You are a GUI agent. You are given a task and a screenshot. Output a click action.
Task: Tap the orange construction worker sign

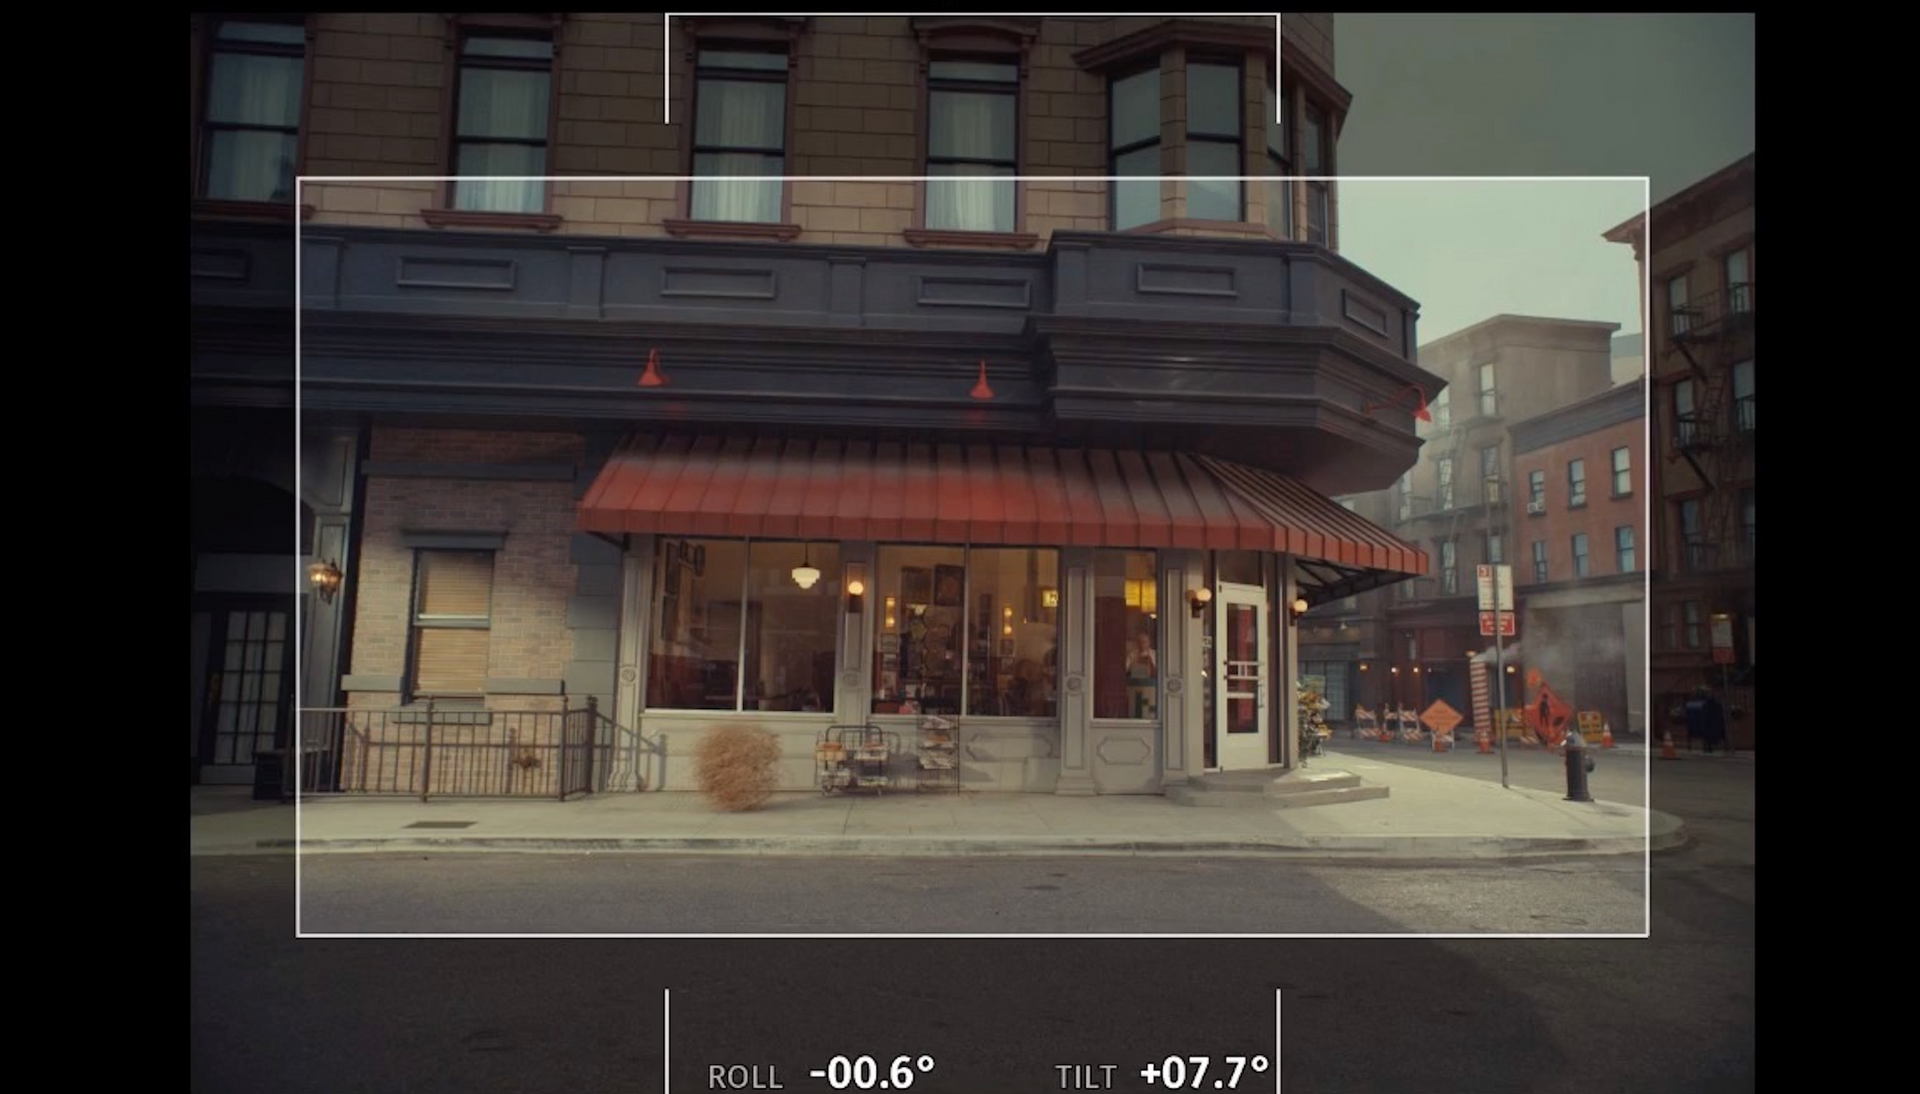pos(1547,712)
